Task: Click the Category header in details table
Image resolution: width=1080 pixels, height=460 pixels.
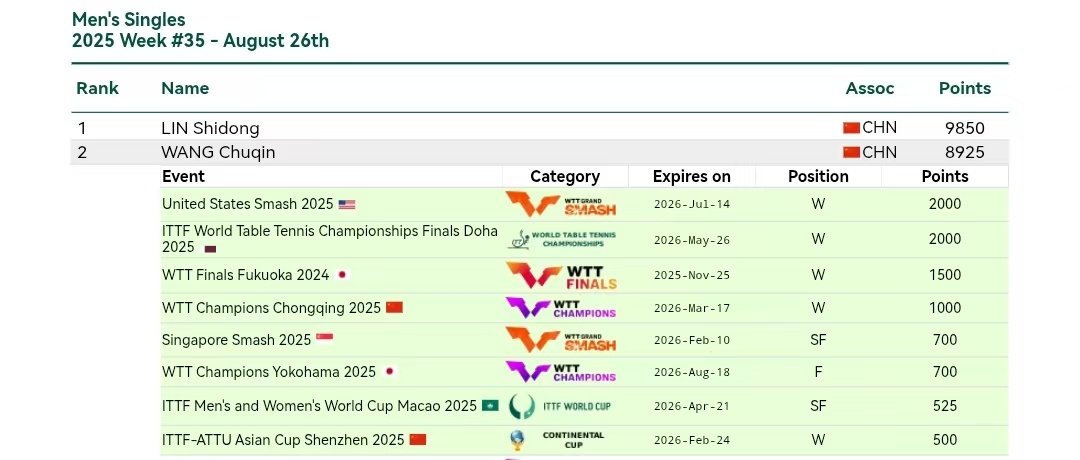Action: click(x=565, y=176)
